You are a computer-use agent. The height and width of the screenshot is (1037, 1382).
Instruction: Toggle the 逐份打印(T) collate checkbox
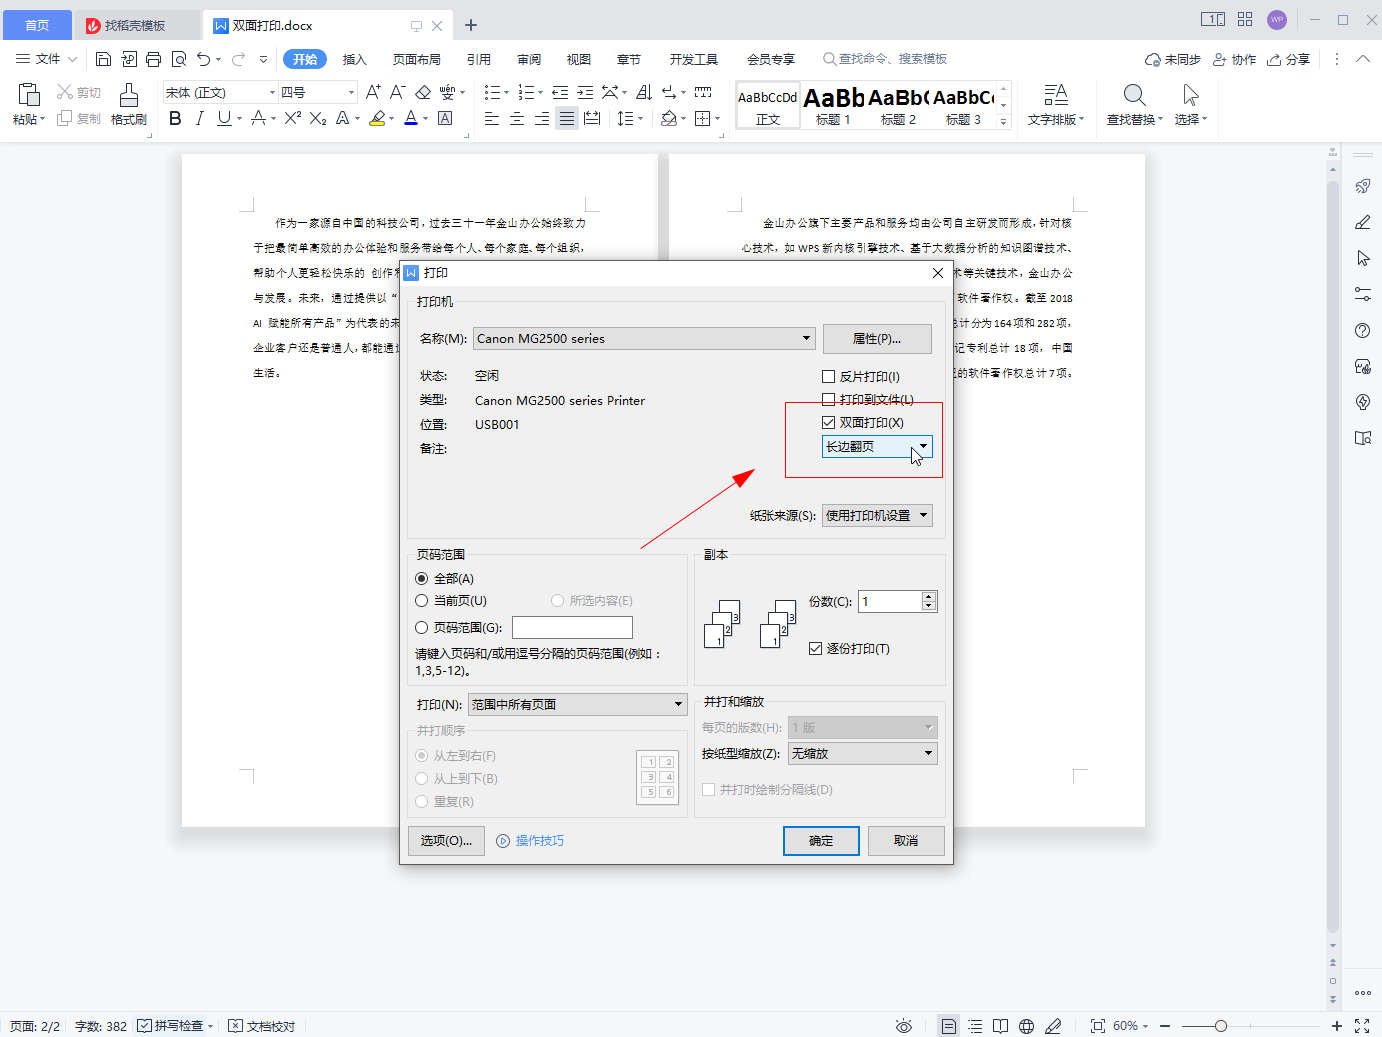(x=815, y=648)
